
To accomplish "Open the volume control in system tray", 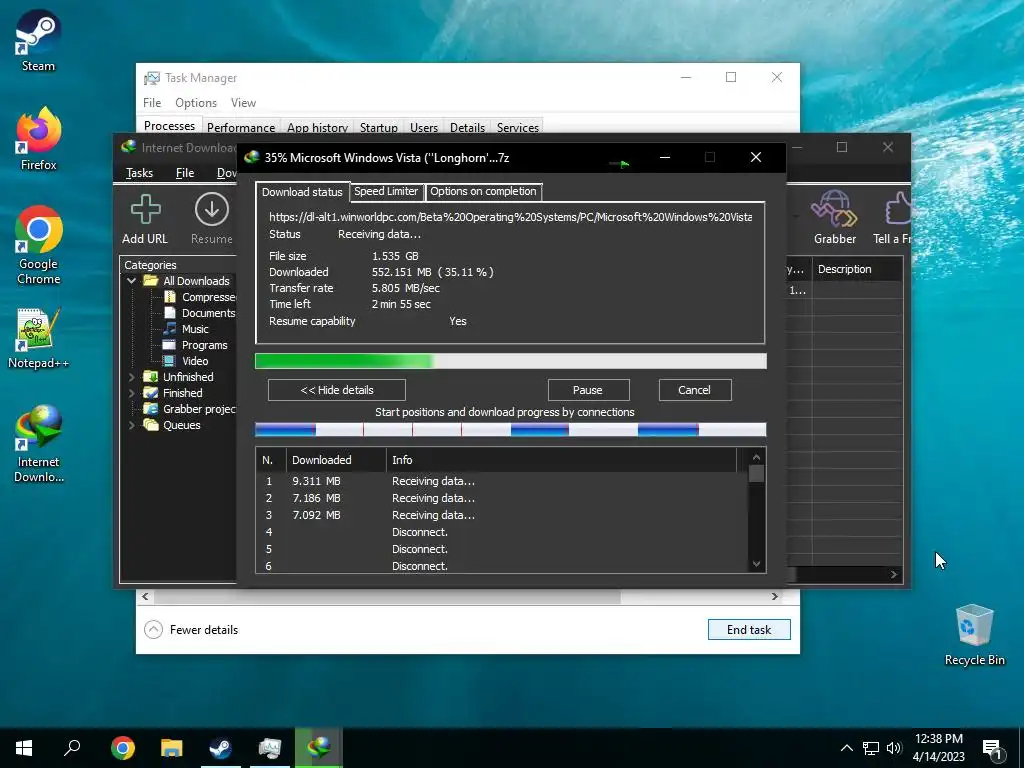I will [894, 748].
